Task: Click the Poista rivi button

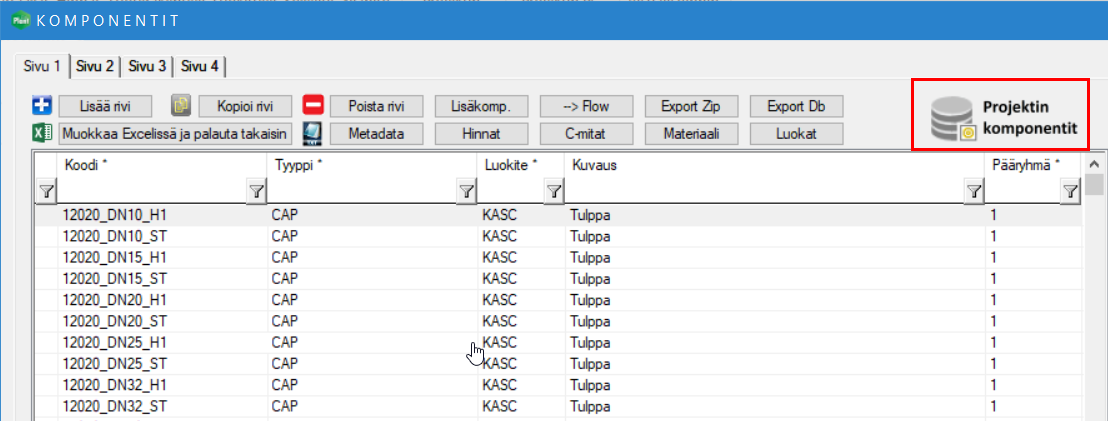Action: pyautogui.click(x=376, y=106)
